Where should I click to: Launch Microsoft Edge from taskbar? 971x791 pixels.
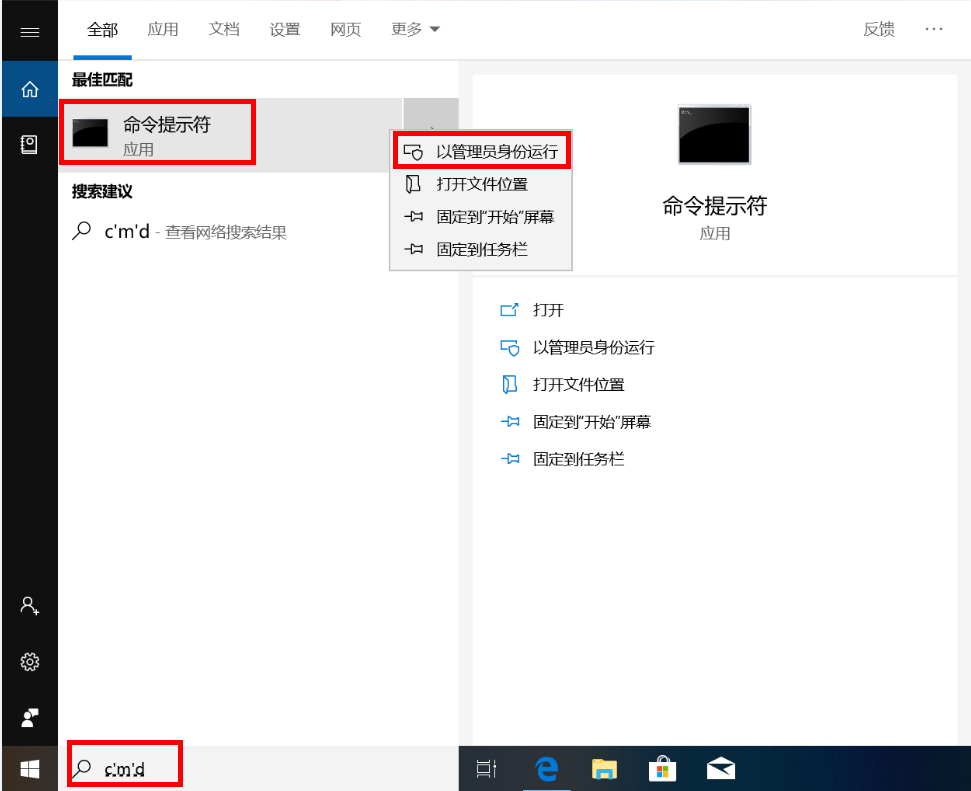546,768
